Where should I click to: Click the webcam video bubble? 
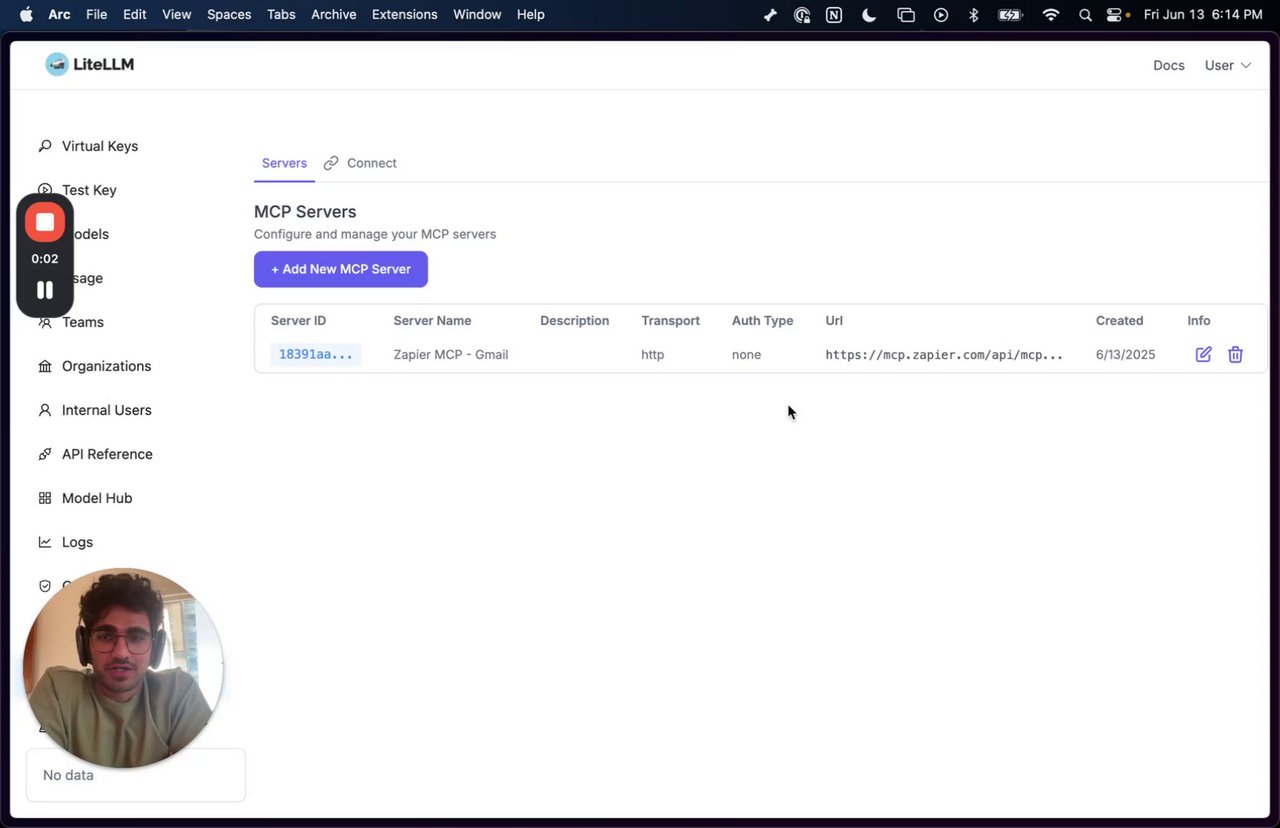[123, 668]
